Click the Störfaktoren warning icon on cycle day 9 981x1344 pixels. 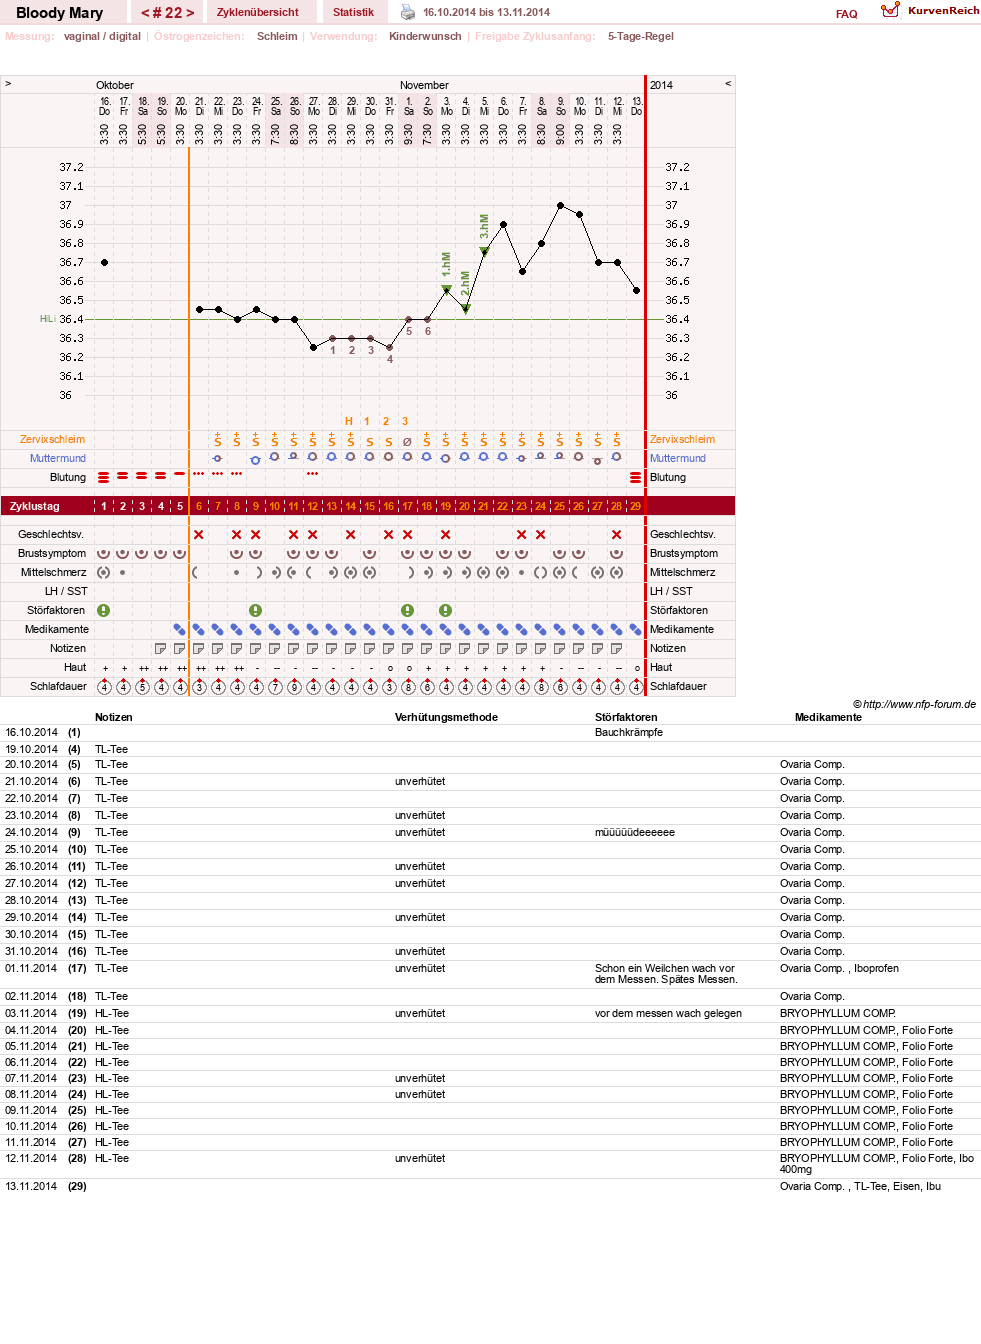click(256, 610)
